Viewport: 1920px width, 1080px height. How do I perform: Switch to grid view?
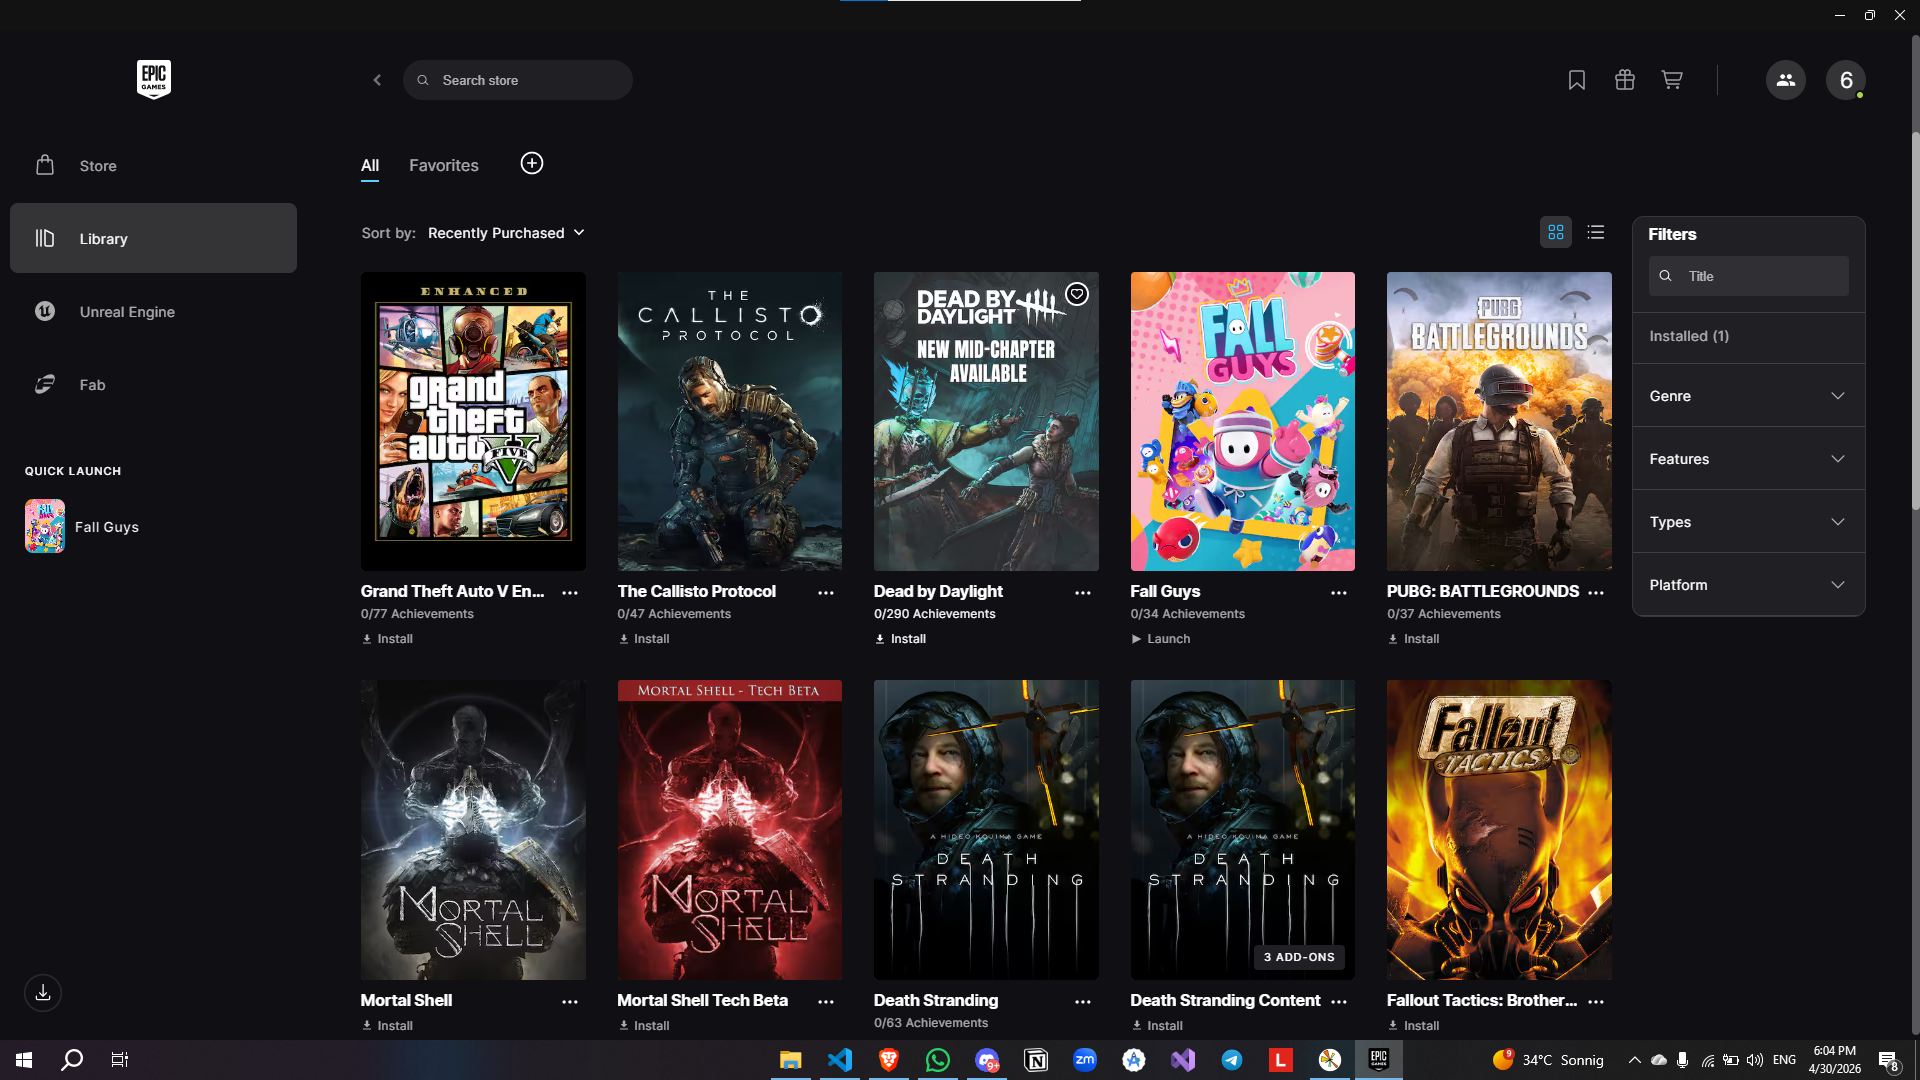click(1556, 232)
